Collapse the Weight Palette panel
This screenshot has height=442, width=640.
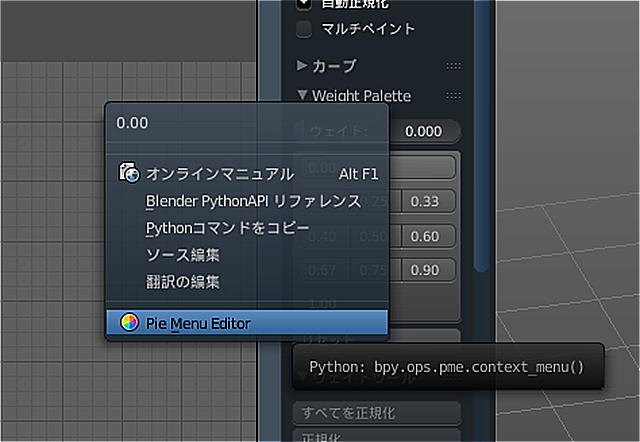tap(302, 95)
